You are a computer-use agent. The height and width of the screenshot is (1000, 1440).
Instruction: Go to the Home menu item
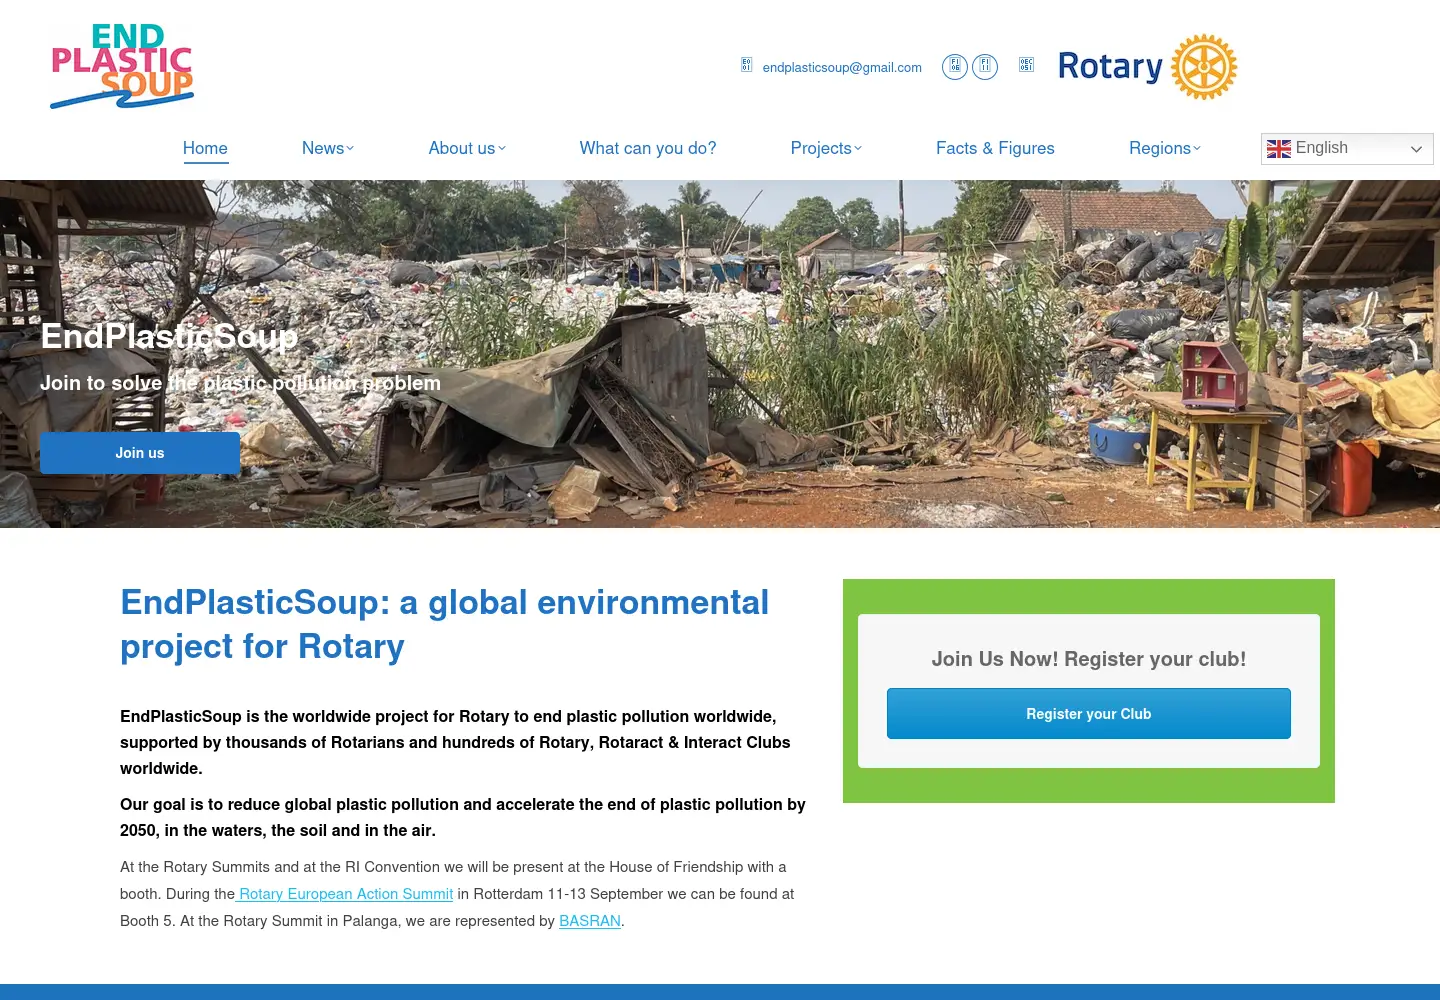point(205,148)
